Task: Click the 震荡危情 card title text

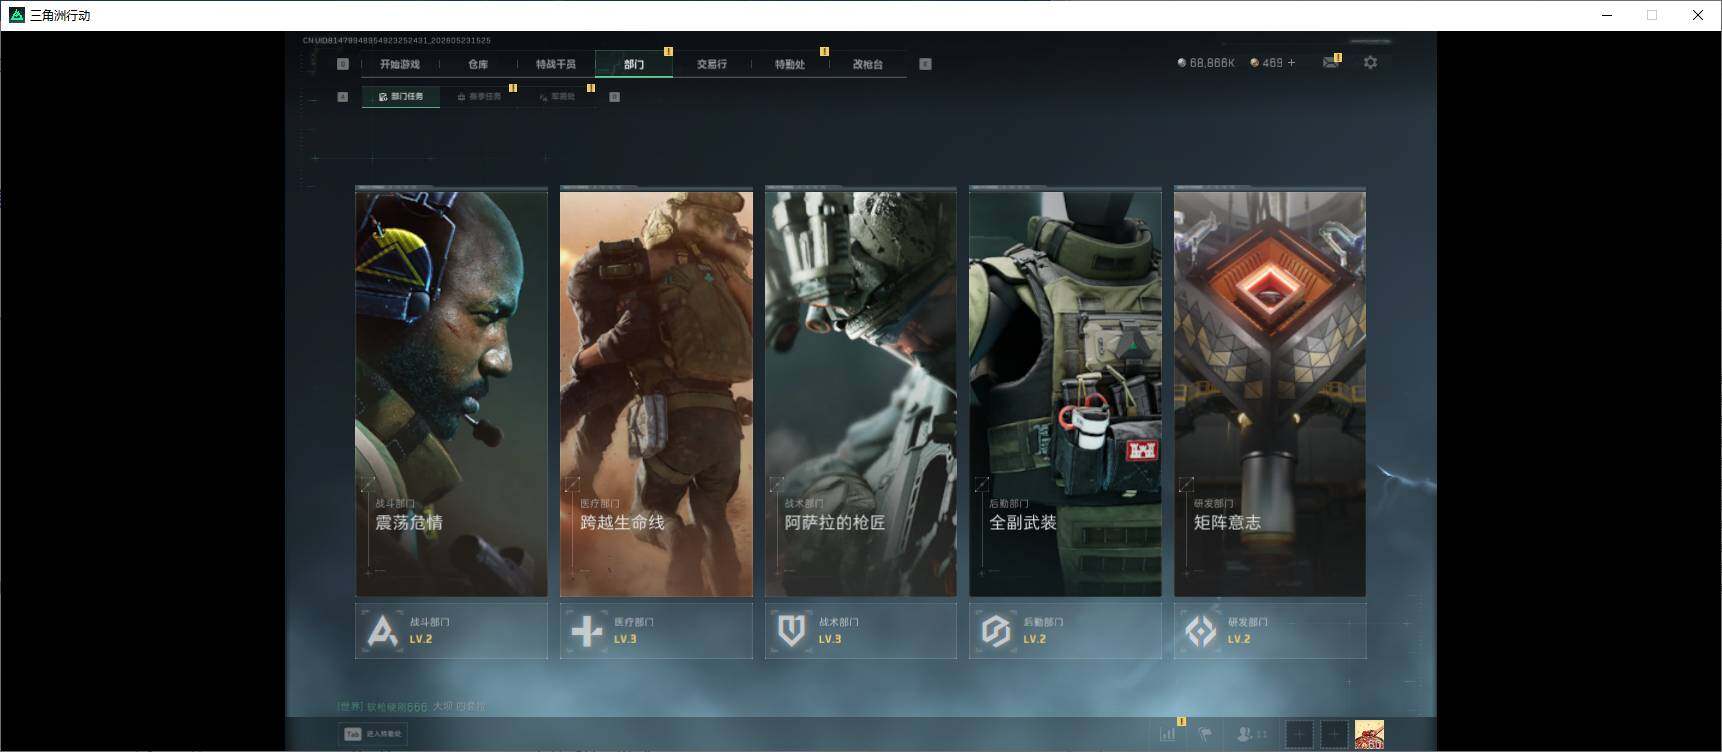Action: click(x=409, y=522)
